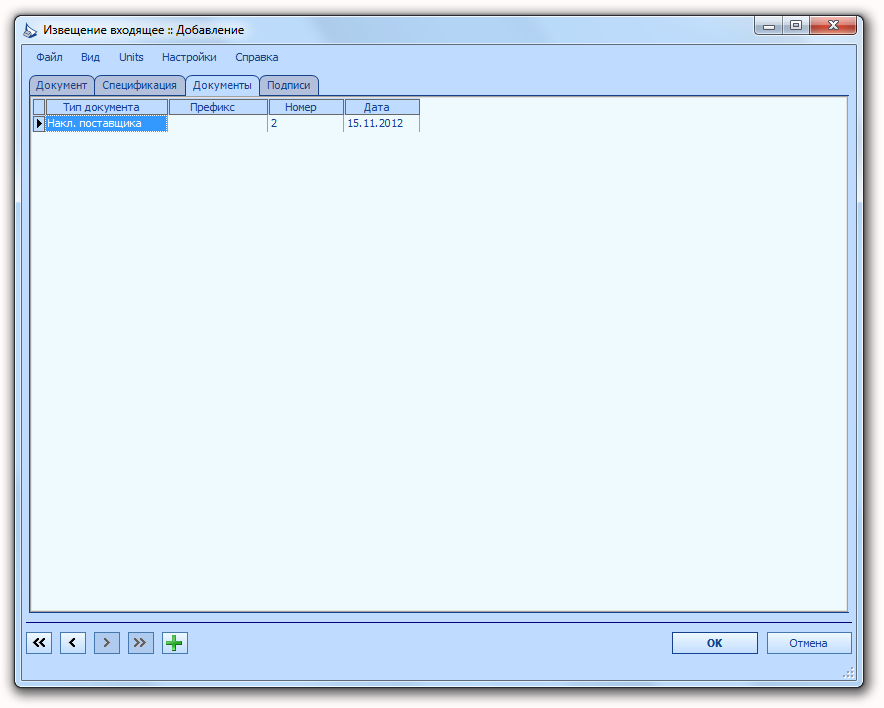
Task: Select the Накл. поставщика cell
Action: pos(107,123)
